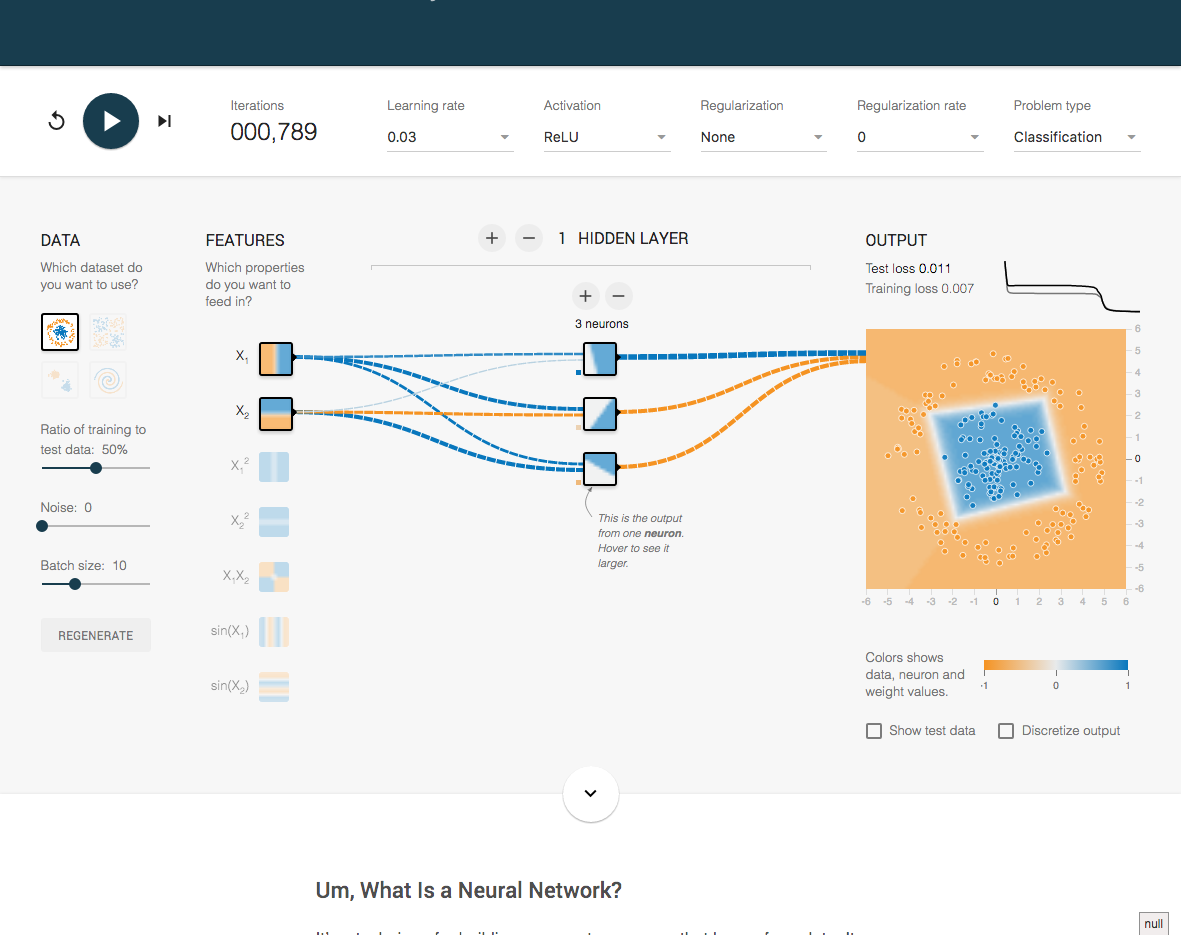
Task: Open the Activation dropdown showing ReLU
Action: point(606,137)
